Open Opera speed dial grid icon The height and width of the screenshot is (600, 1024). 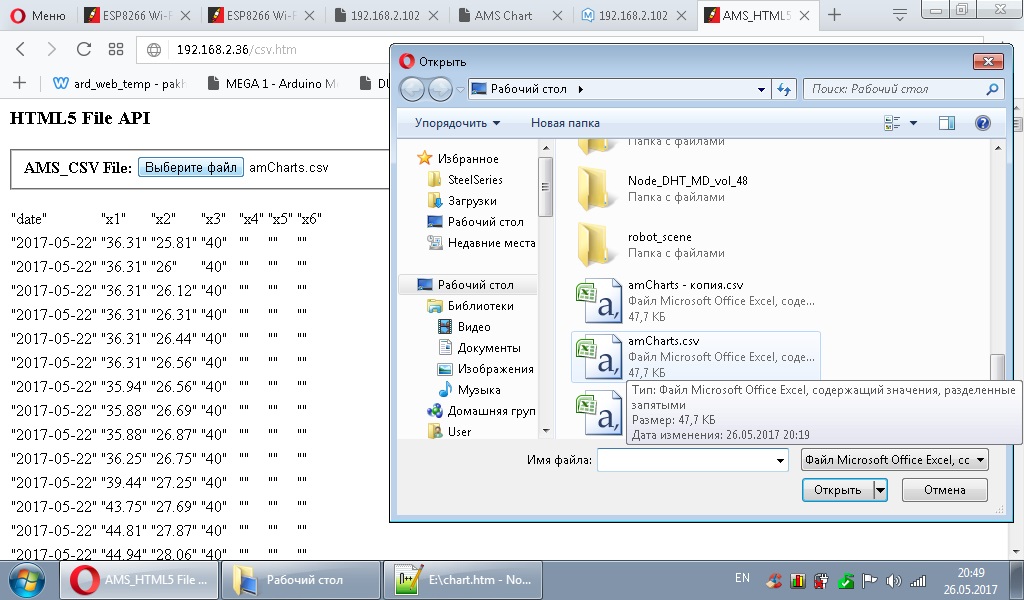116,49
